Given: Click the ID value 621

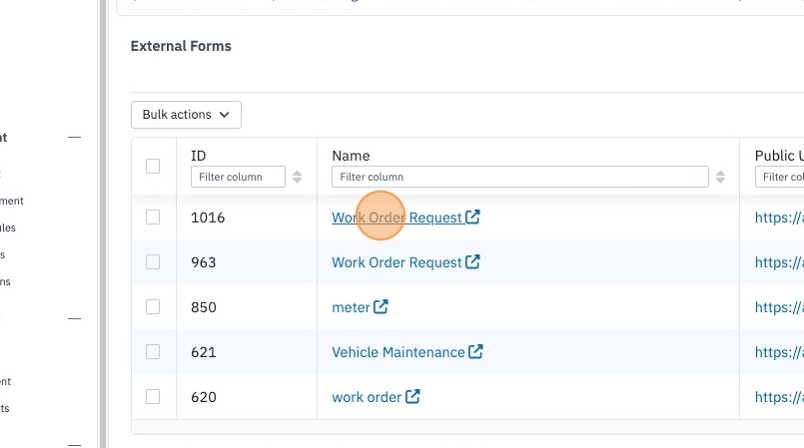Looking at the screenshot, I should click(x=204, y=352).
